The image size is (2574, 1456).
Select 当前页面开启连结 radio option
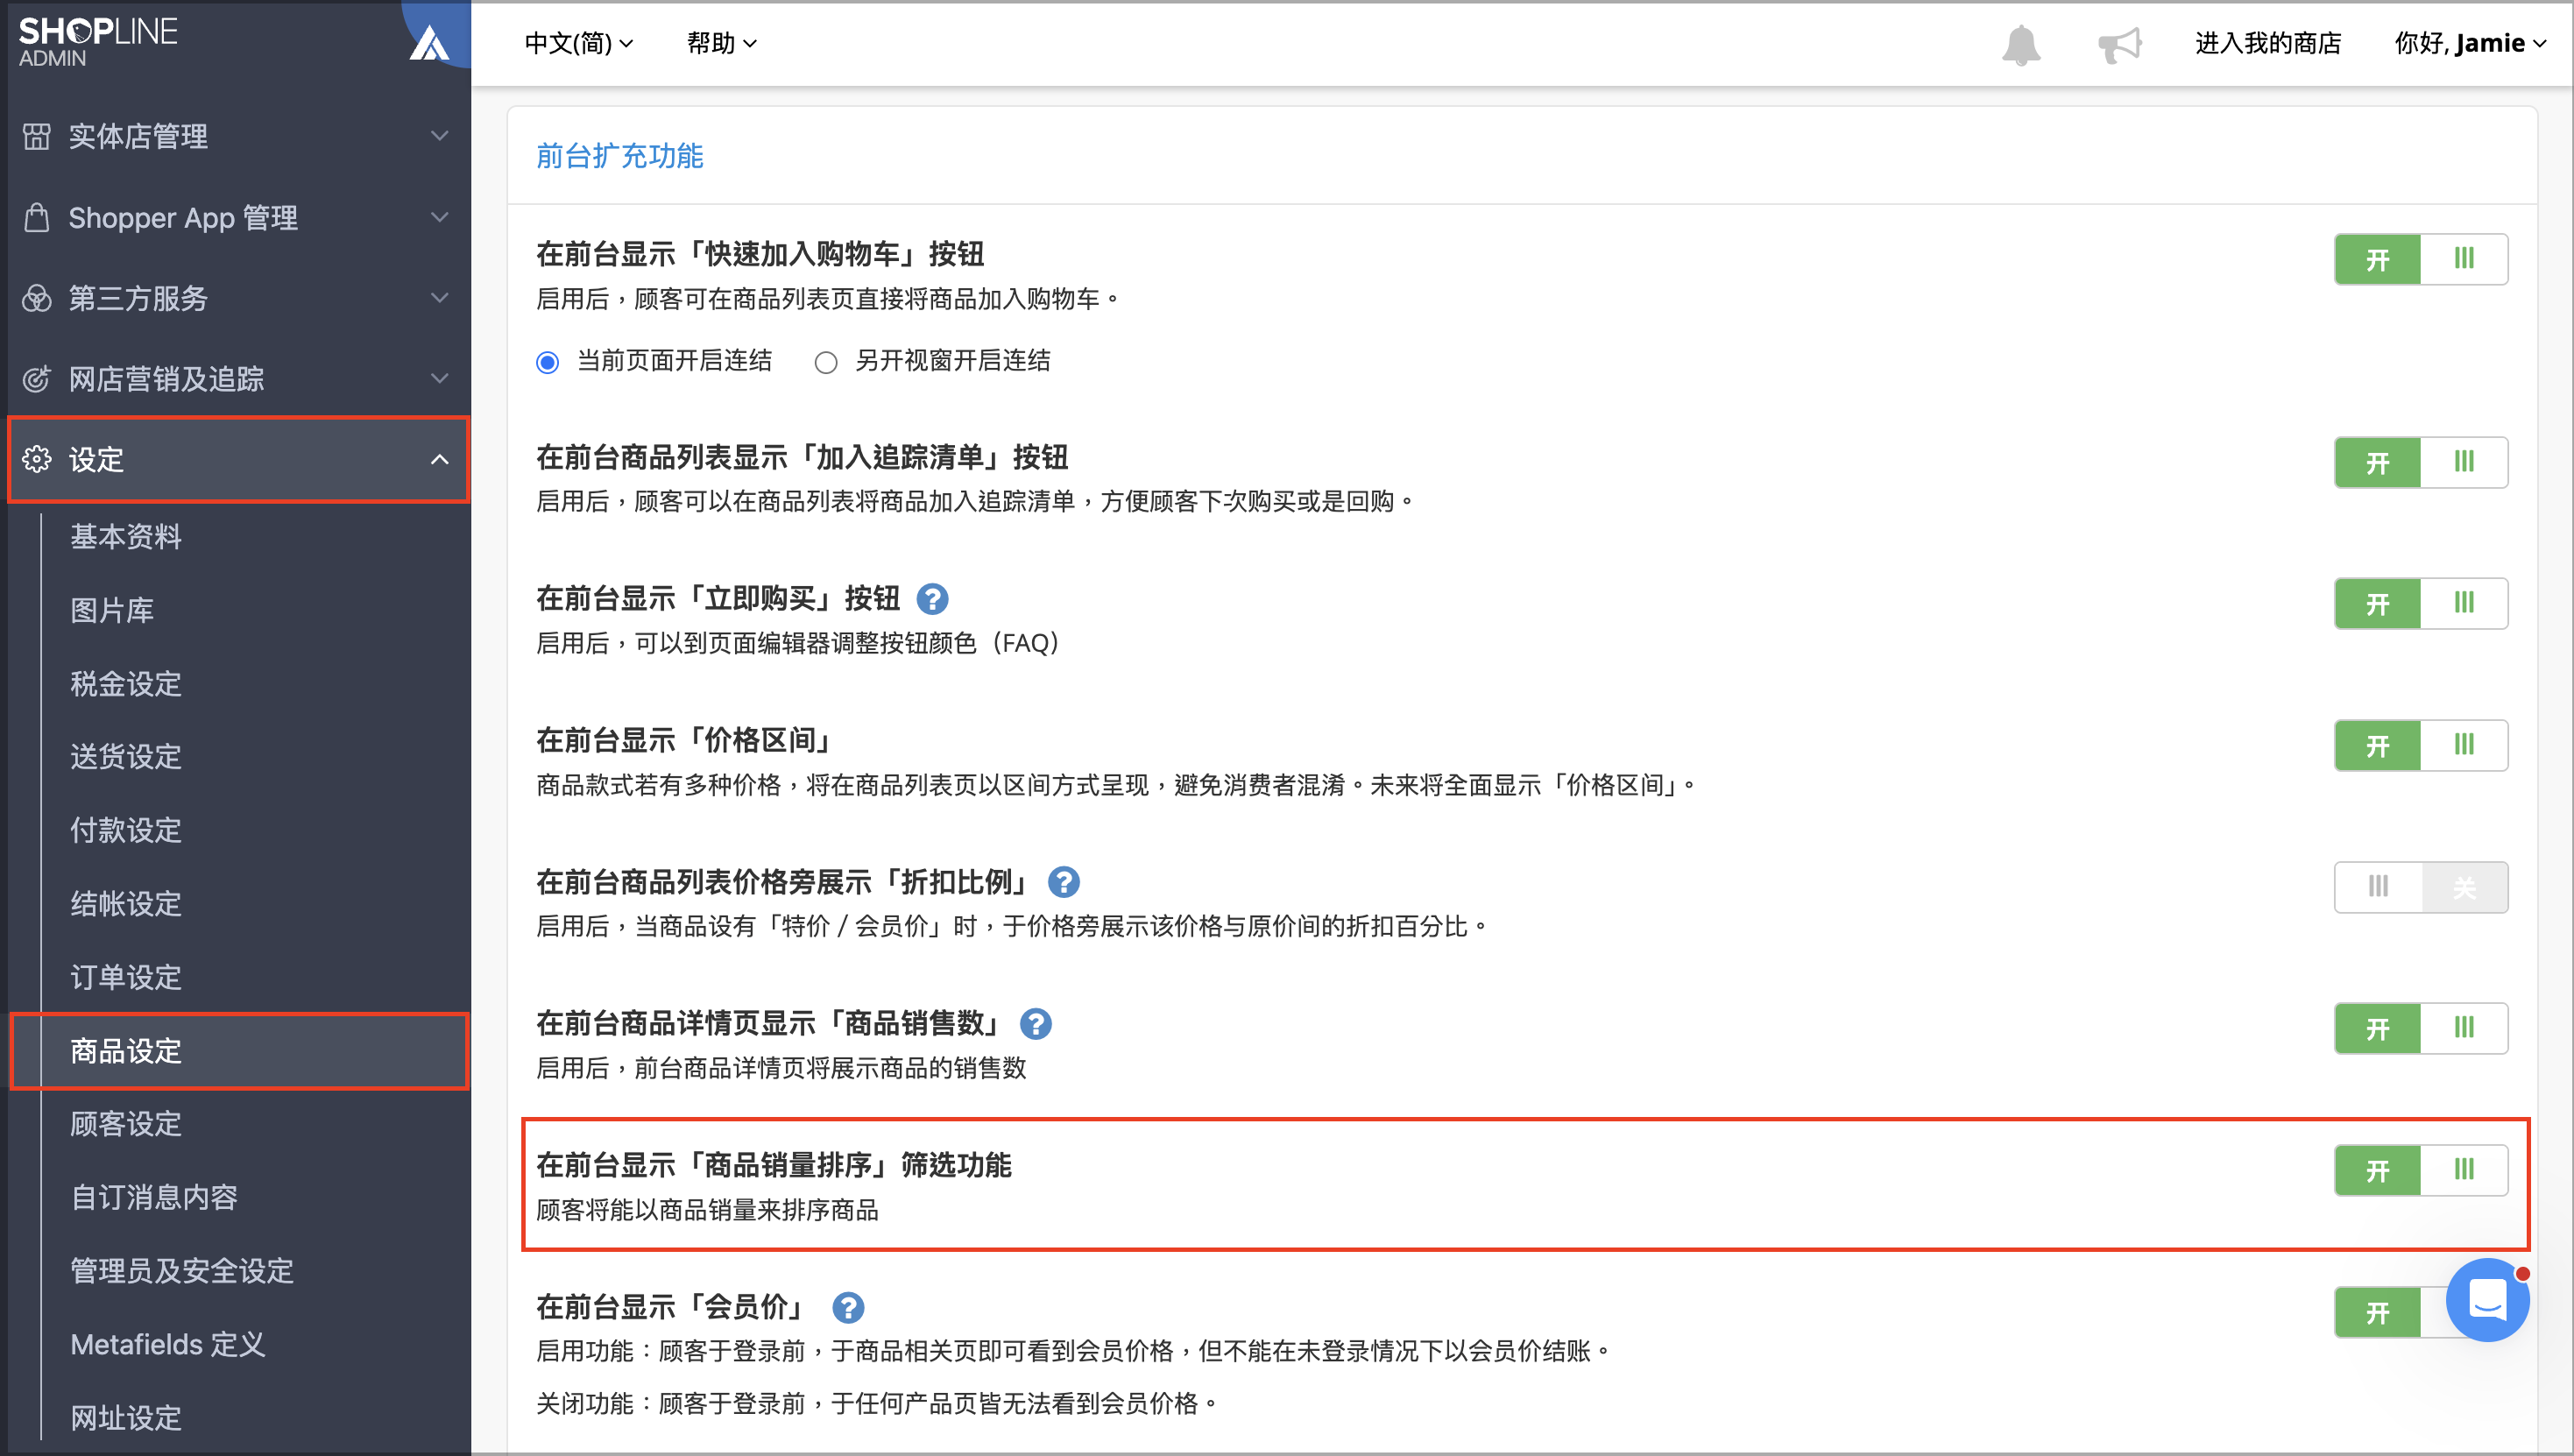[x=547, y=362]
